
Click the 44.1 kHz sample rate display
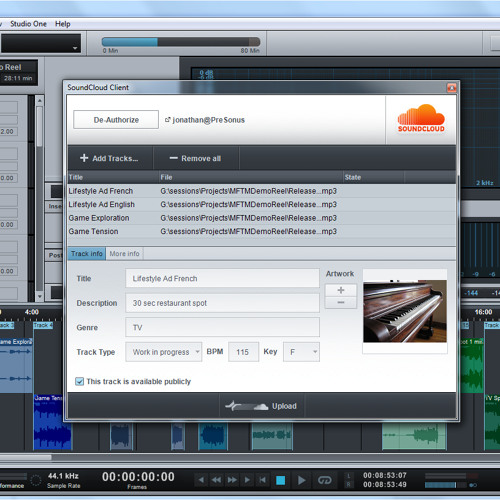(x=63, y=476)
